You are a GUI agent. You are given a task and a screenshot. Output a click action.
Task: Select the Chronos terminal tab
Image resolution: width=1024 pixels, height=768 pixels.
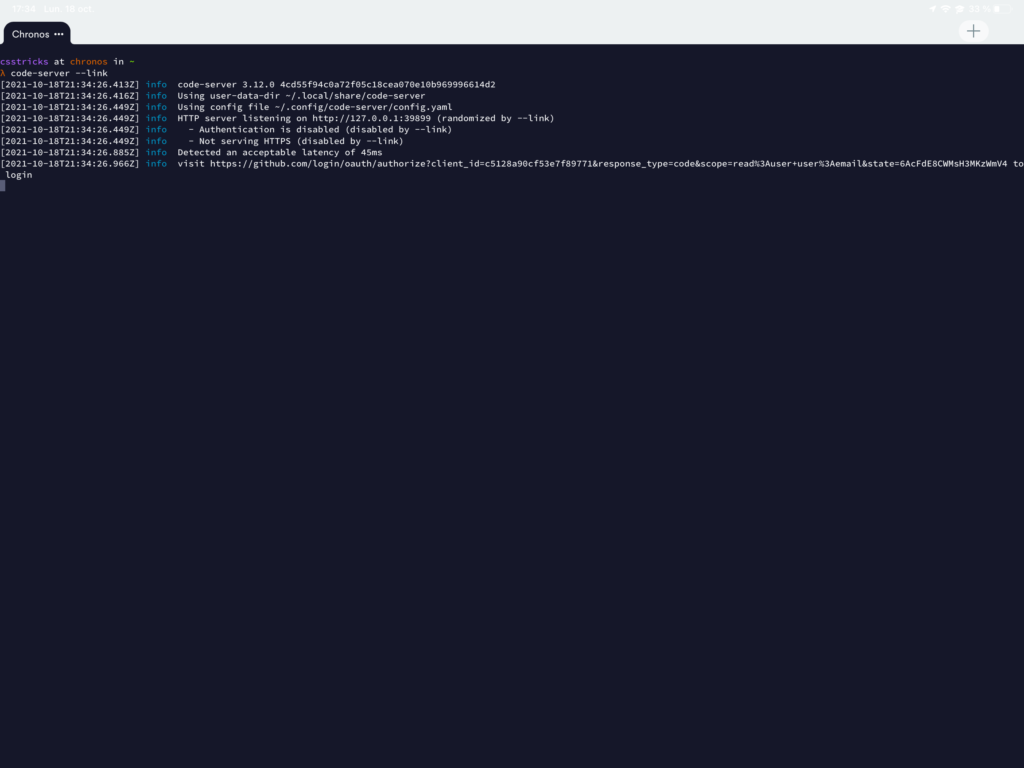pos(37,34)
